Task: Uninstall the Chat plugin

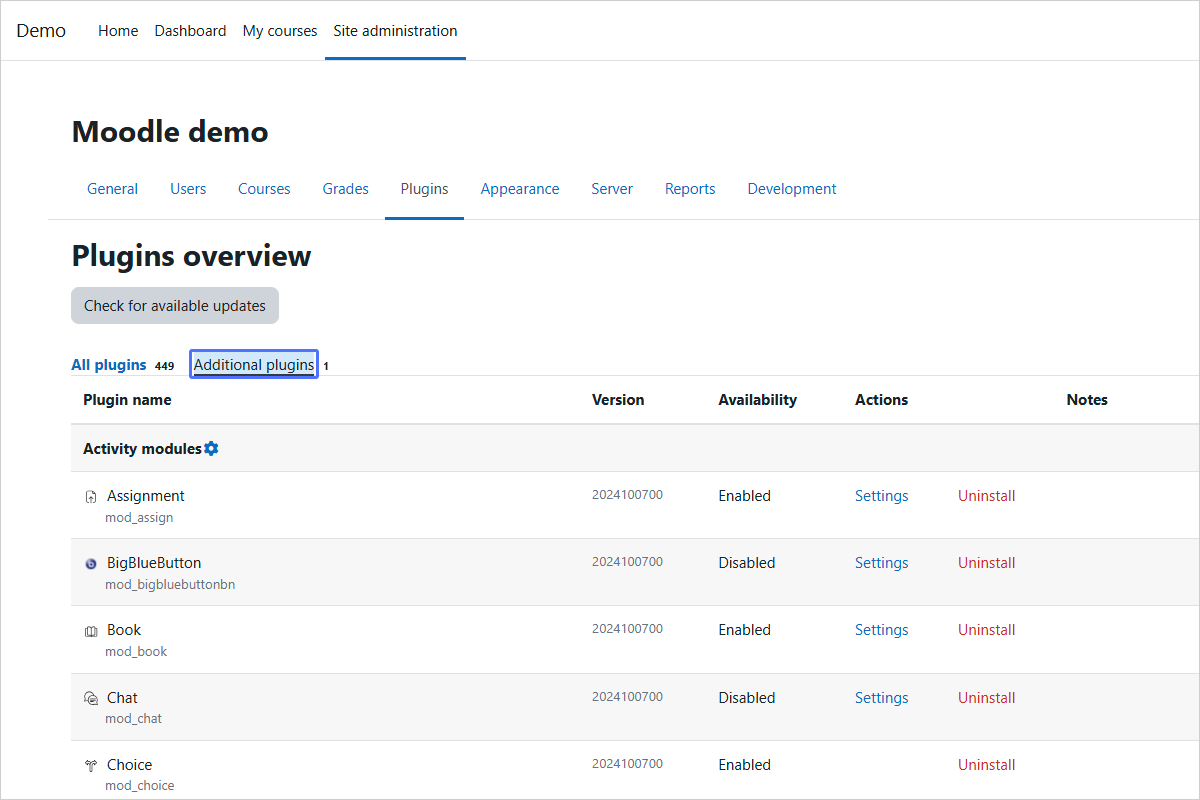Action: pos(986,698)
